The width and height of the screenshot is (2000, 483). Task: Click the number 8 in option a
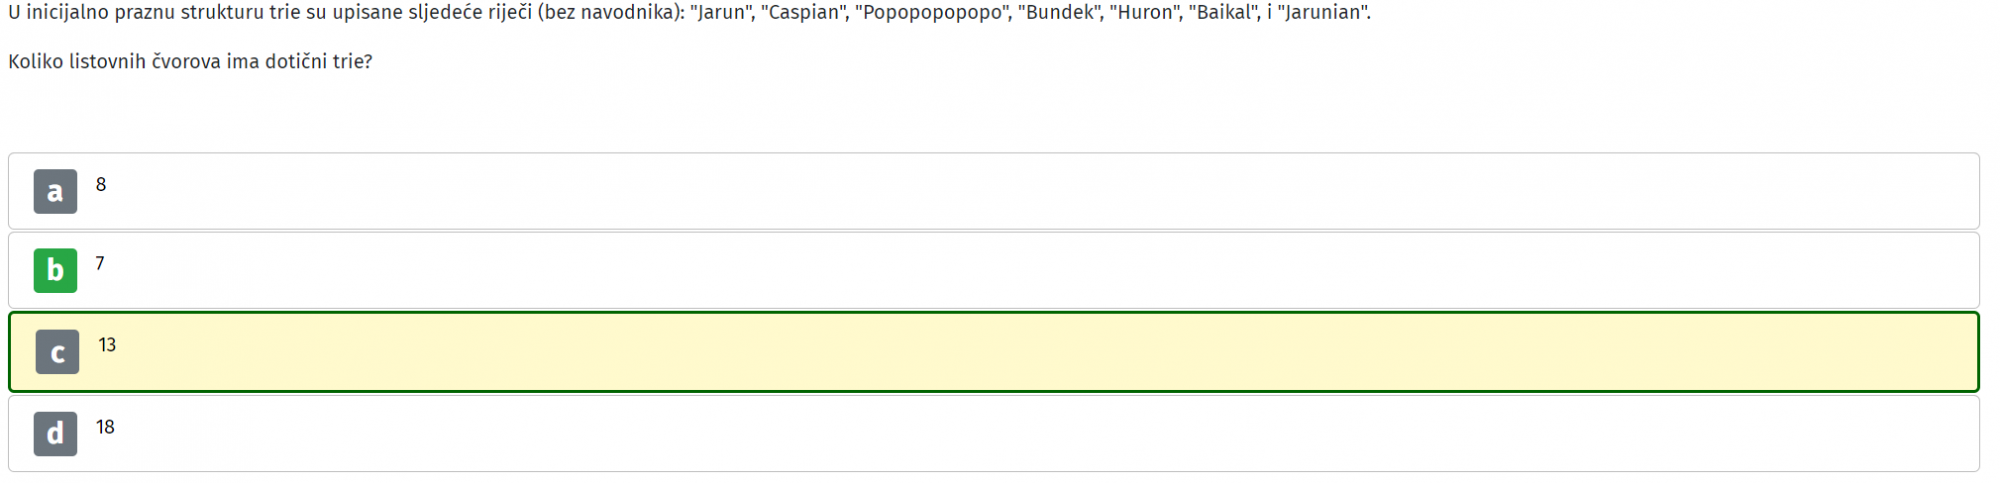[x=101, y=184]
